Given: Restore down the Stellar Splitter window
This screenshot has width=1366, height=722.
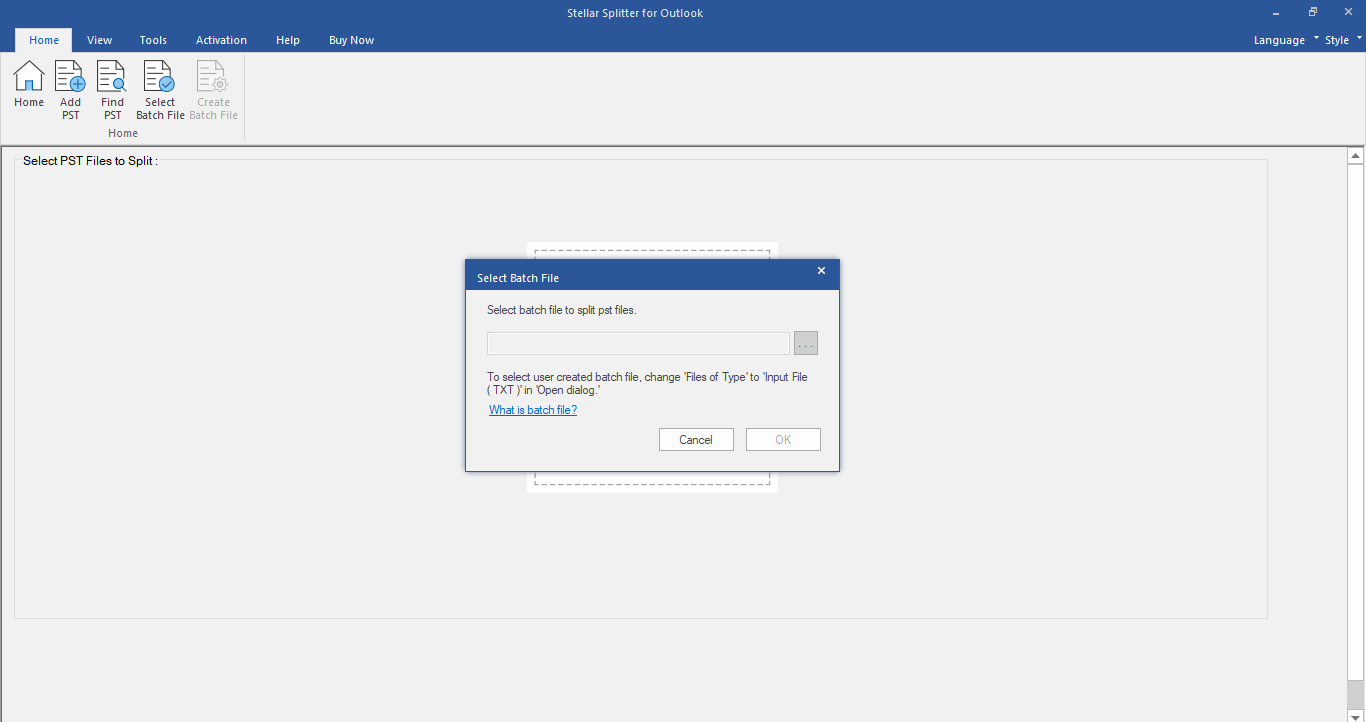Looking at the screenshot, I should (x=1313, y=13).
